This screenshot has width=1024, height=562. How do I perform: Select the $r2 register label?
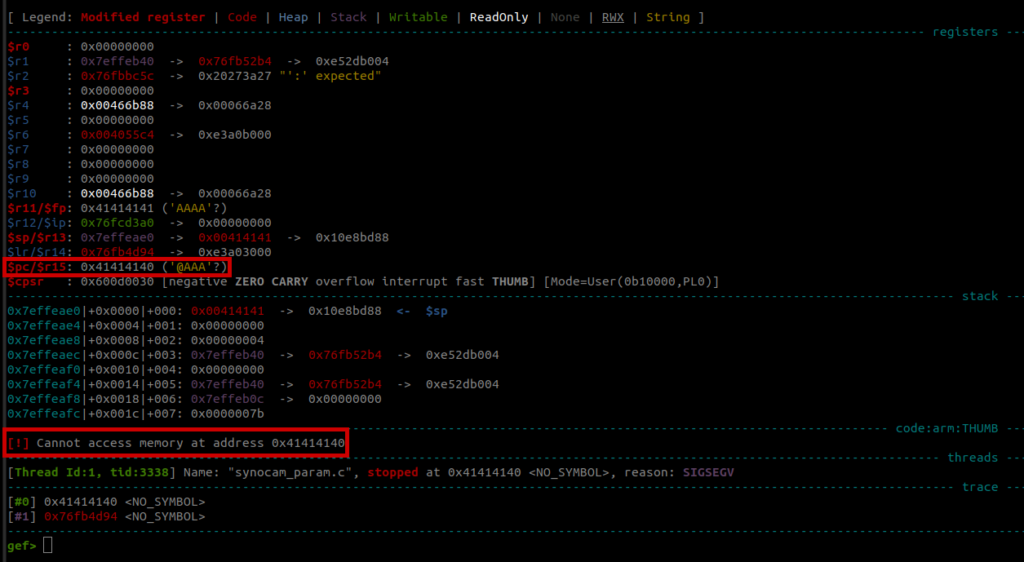tap(18, 76)
